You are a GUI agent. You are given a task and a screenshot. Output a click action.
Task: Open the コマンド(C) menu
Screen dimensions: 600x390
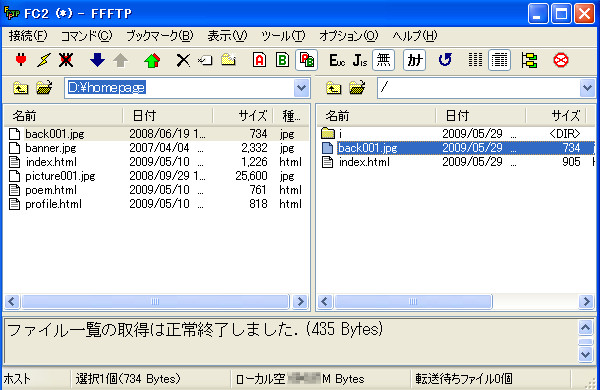tap(86, 36)
